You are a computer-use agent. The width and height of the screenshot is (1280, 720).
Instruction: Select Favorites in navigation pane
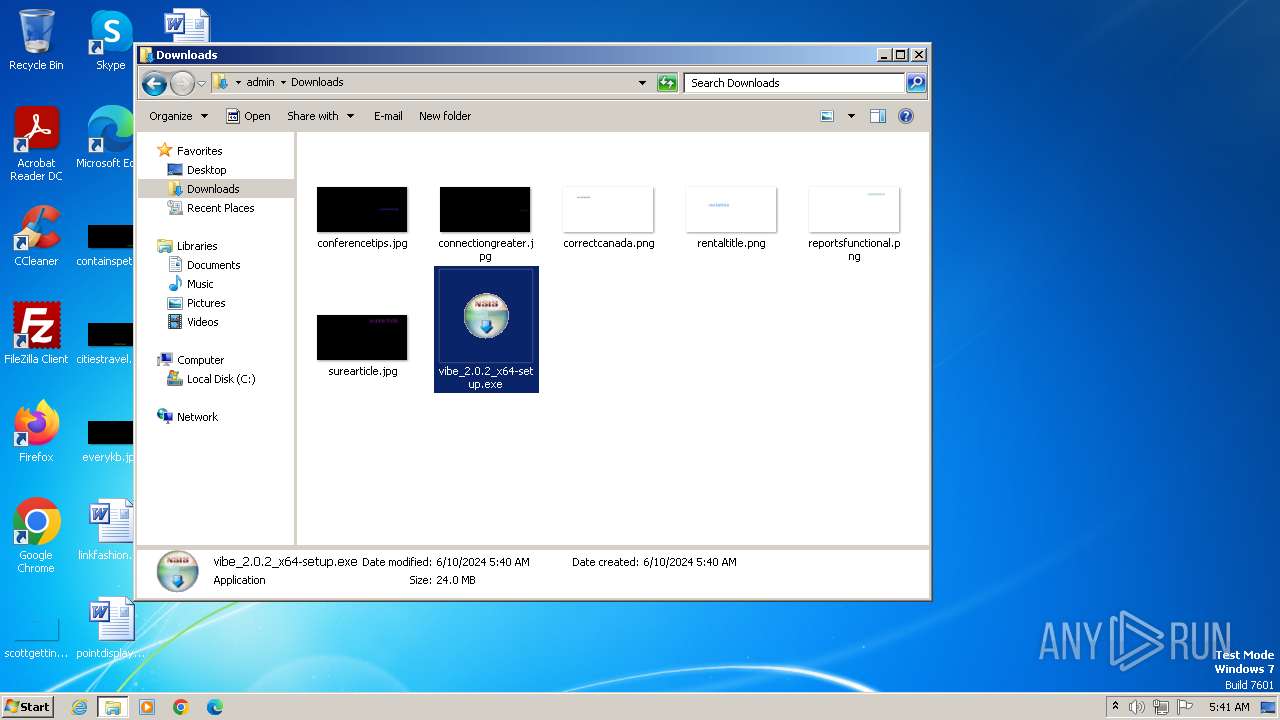click(199, 151)
